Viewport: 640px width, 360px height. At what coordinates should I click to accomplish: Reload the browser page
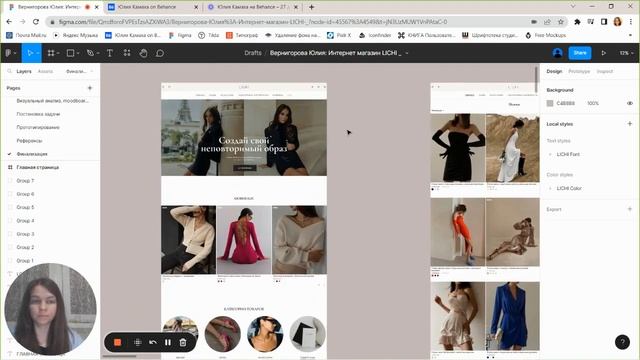click(36, 22)
